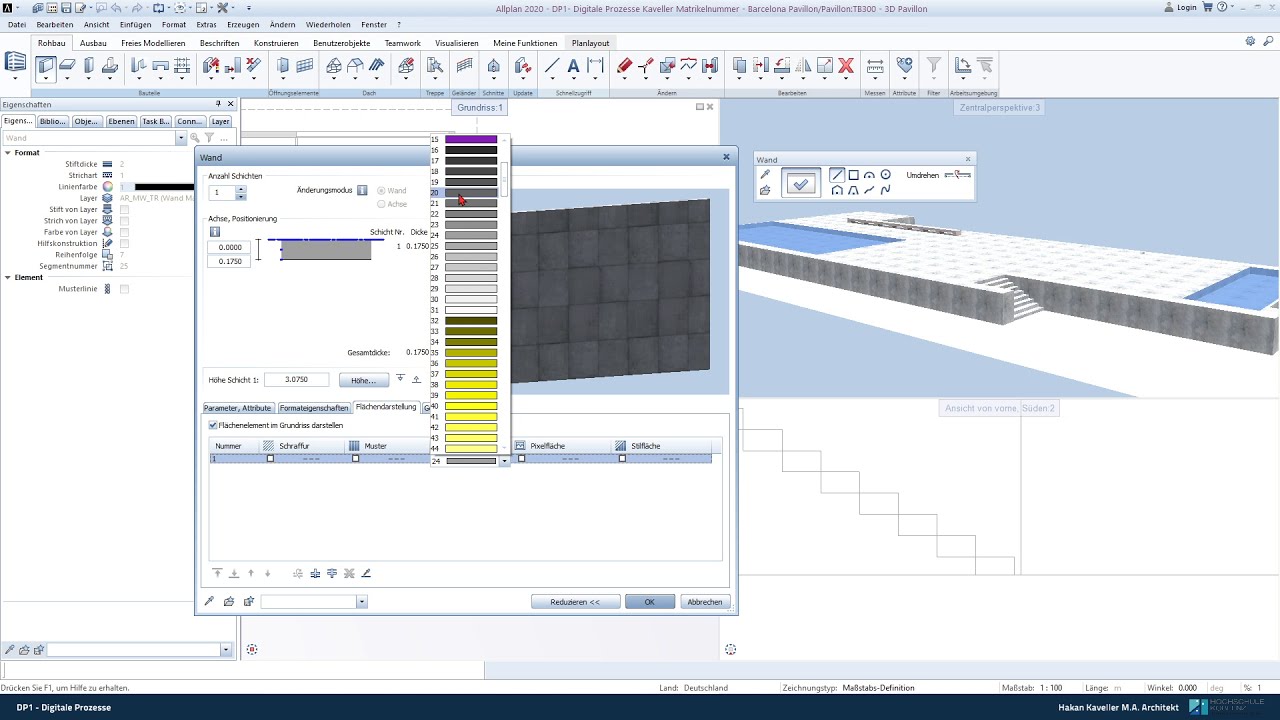Screen dimensions: 1280x720
Task: Tick the Schraffur checkbox in row 1
Action: click(x=270, y=458)
